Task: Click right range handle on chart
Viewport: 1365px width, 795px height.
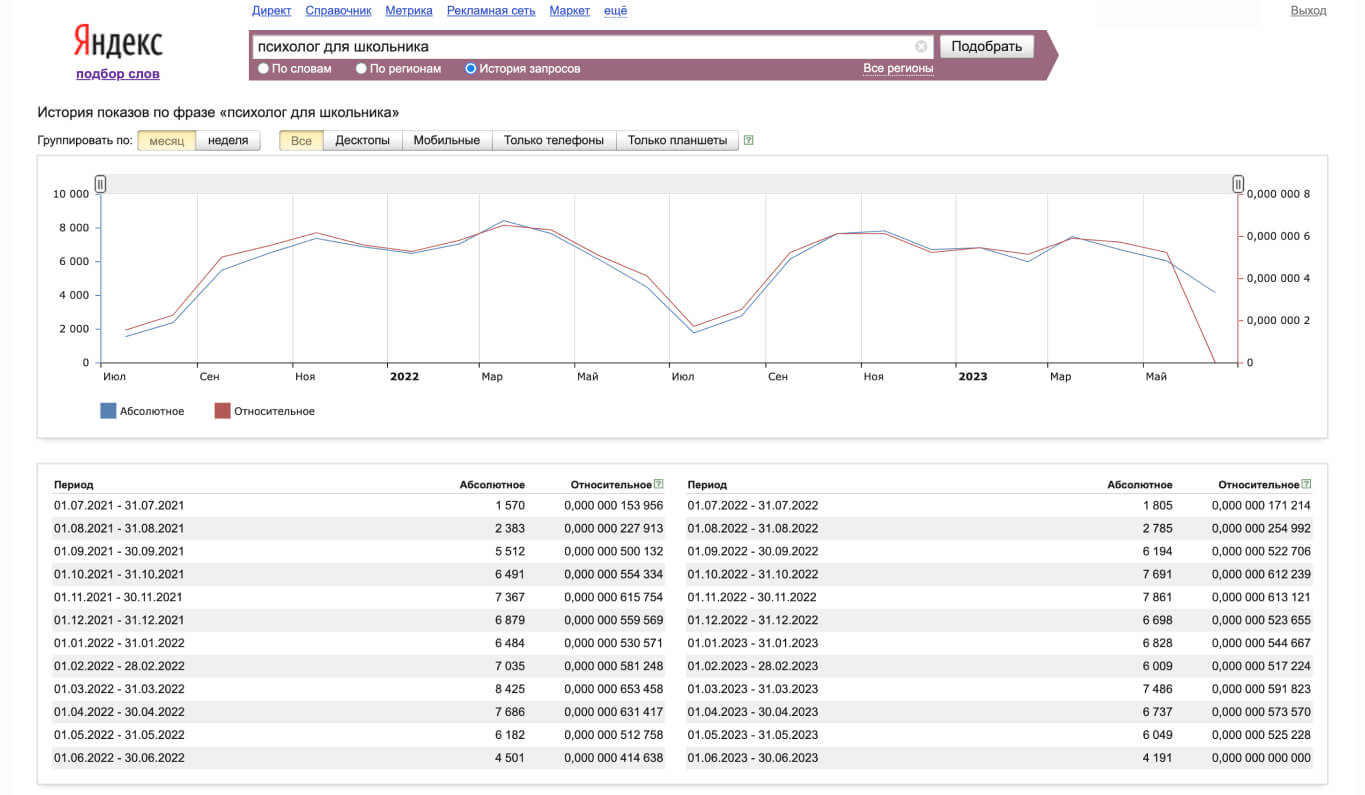Action: coord(1238,184)
